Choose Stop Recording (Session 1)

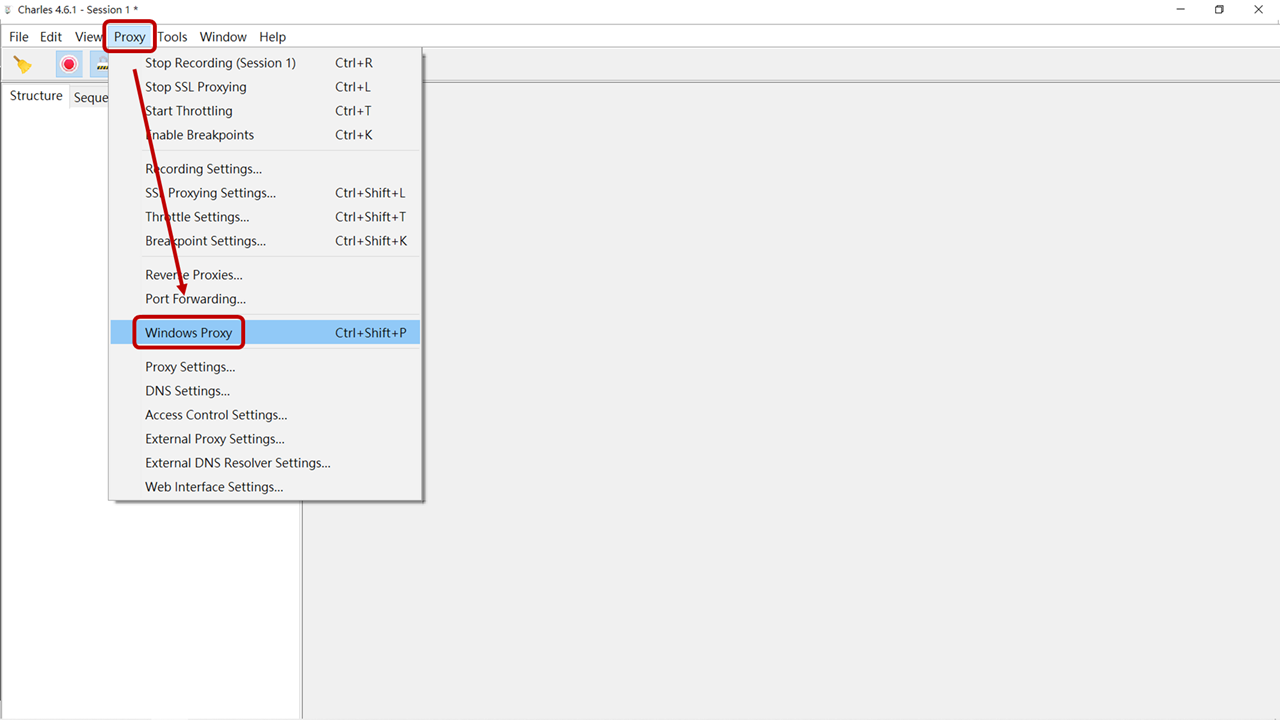(220, 63)
